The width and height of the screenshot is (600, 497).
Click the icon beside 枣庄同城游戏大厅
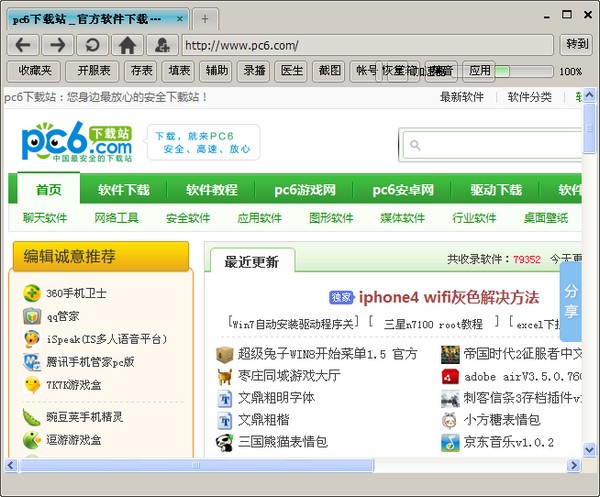225,376
